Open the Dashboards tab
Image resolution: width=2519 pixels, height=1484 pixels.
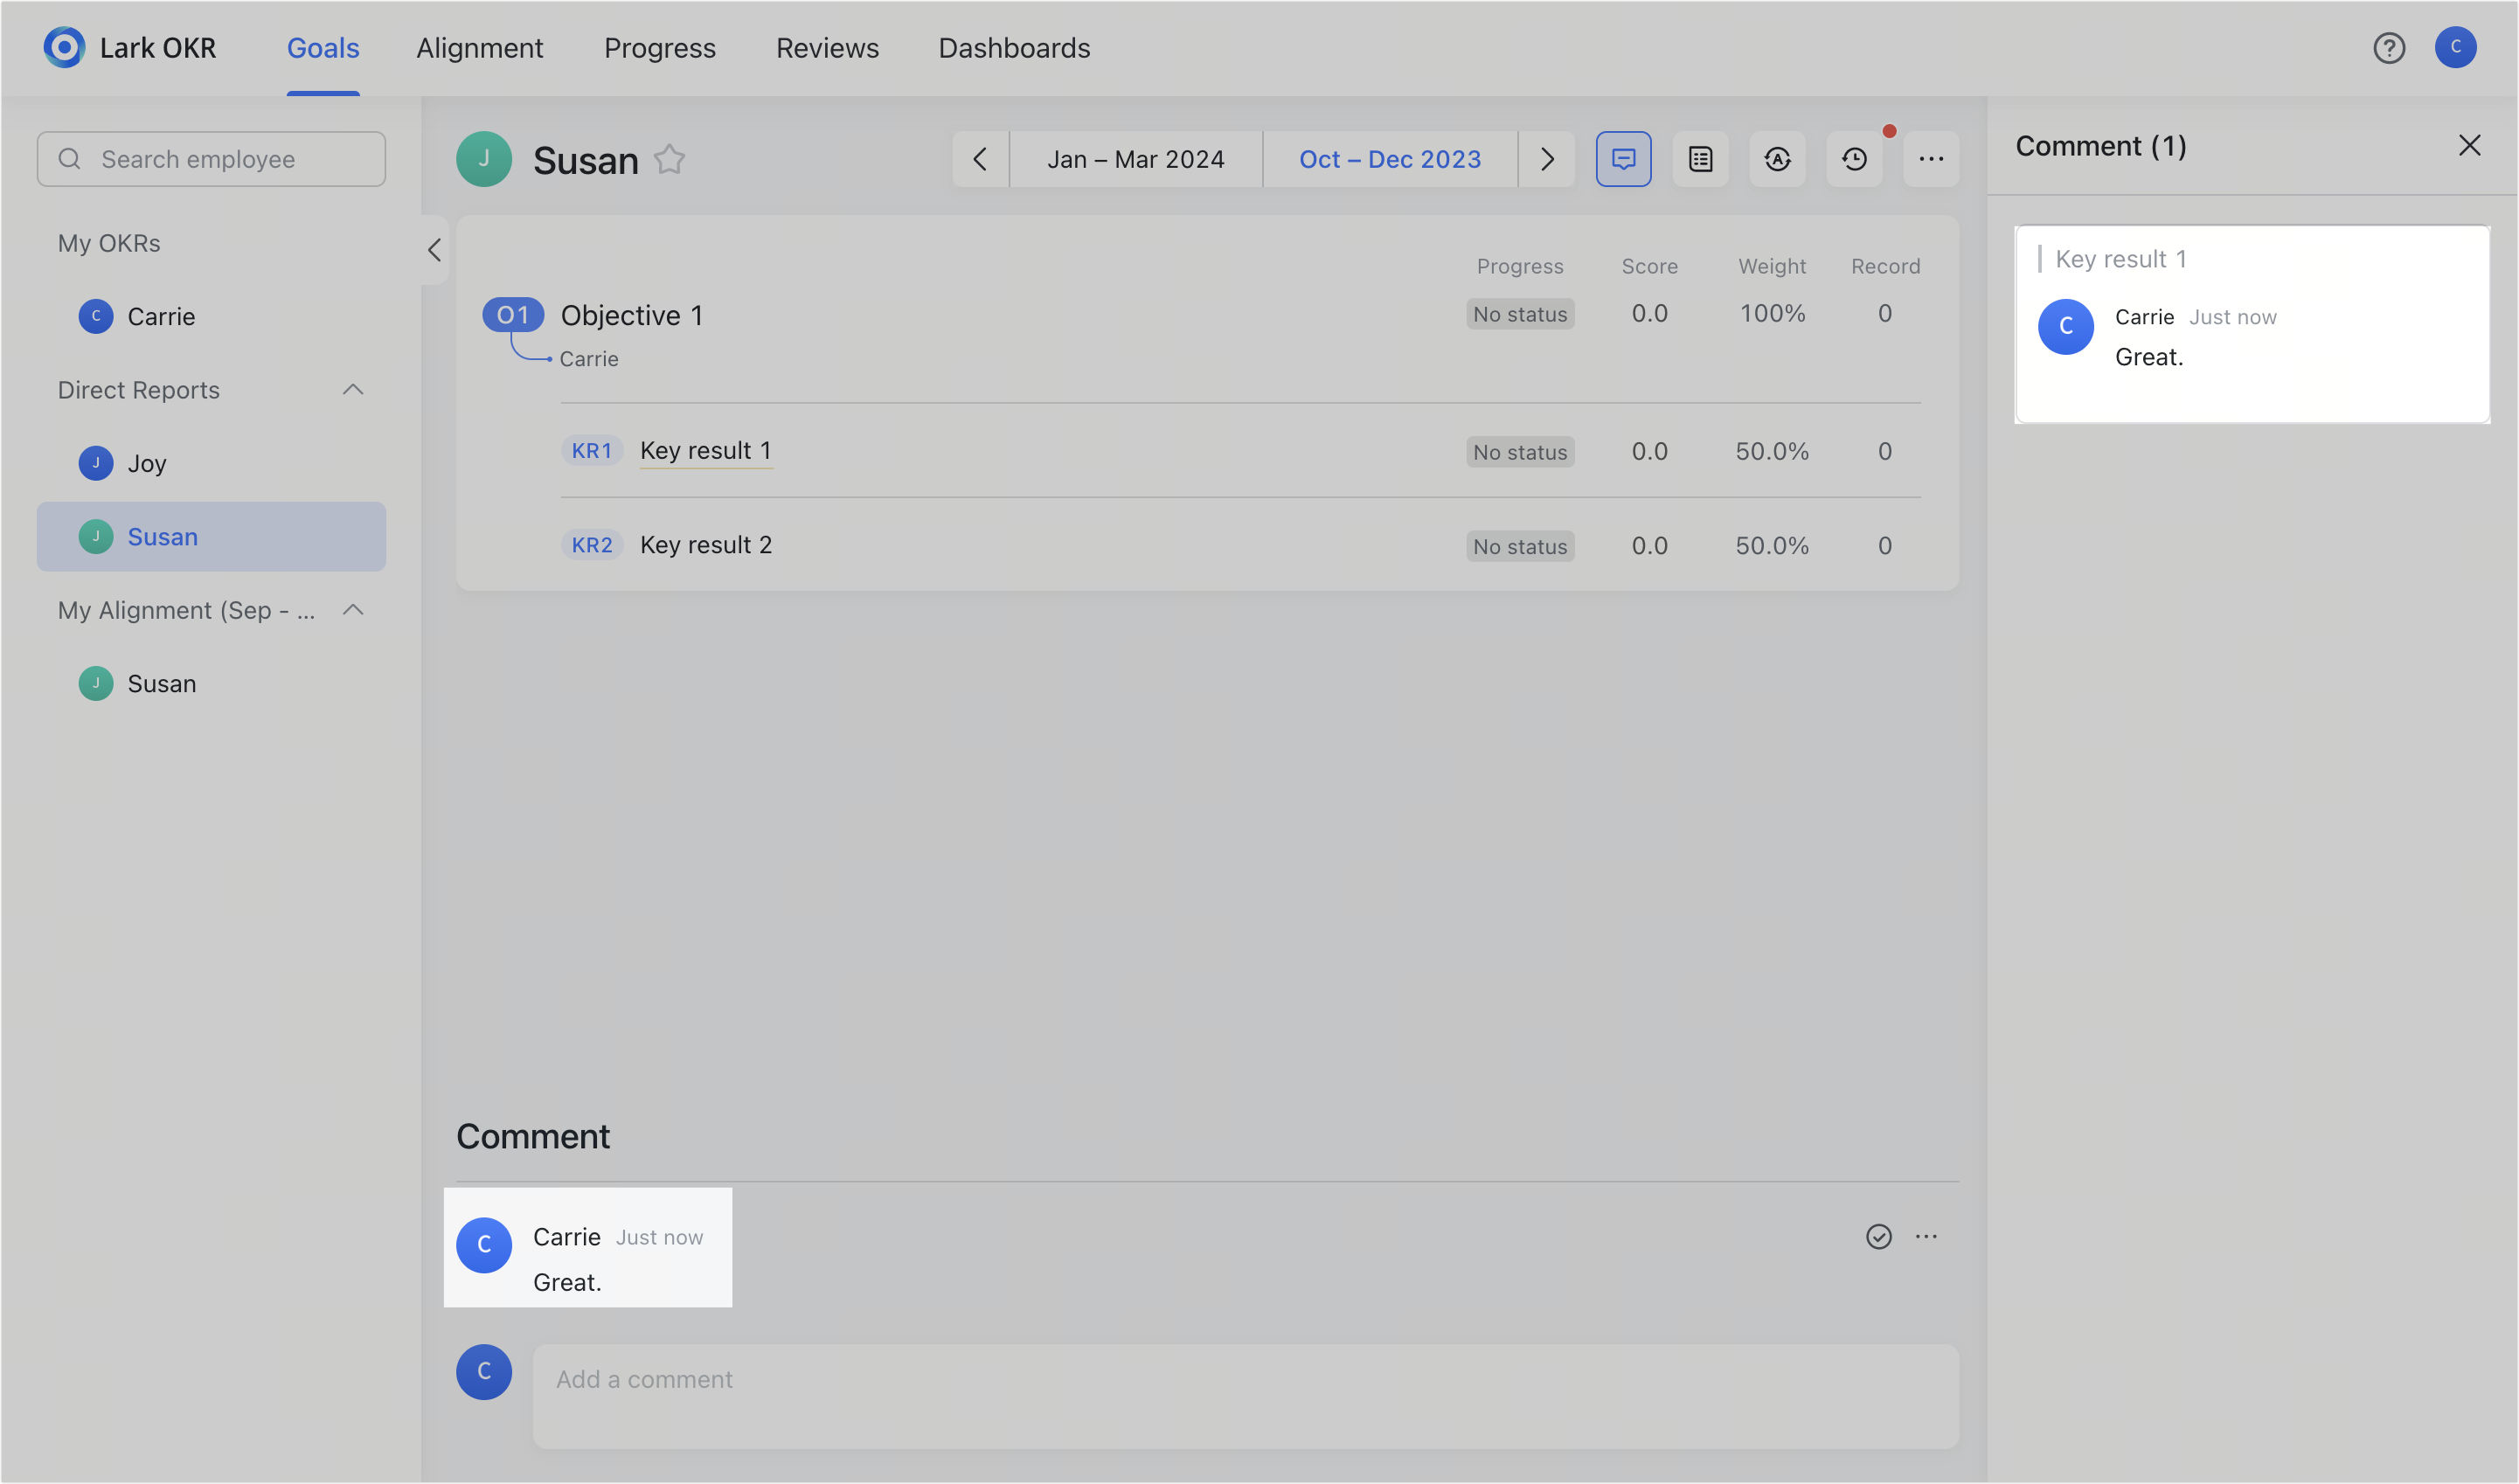click(x=1013, y=47)
